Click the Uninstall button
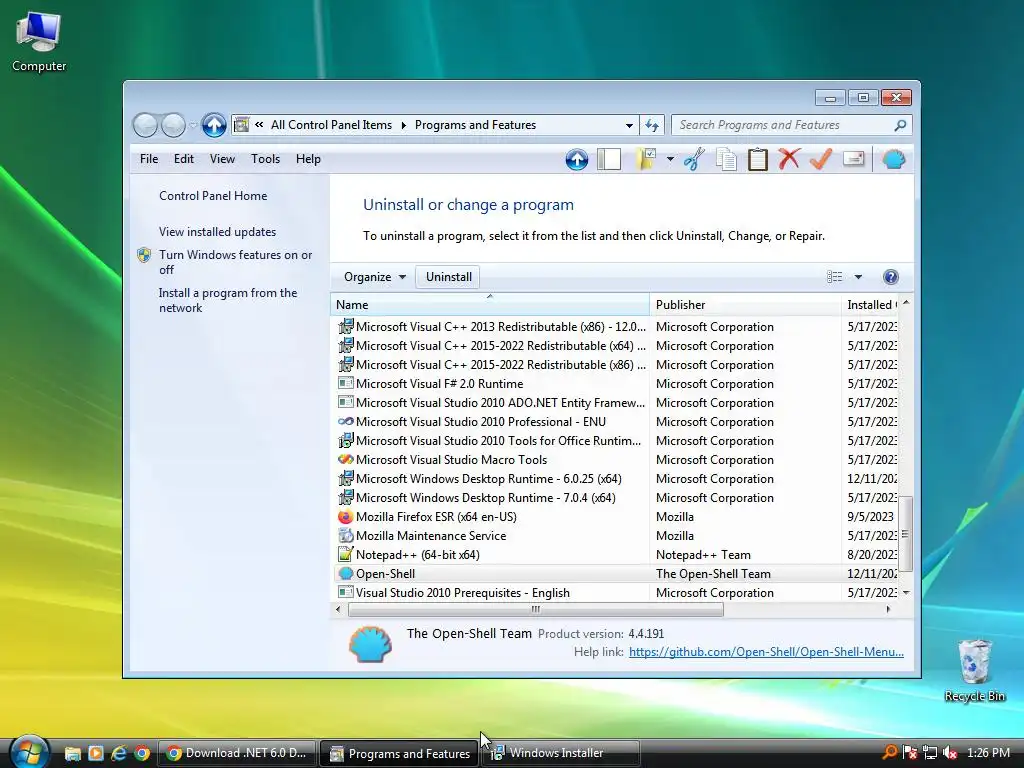 [449, 277]
